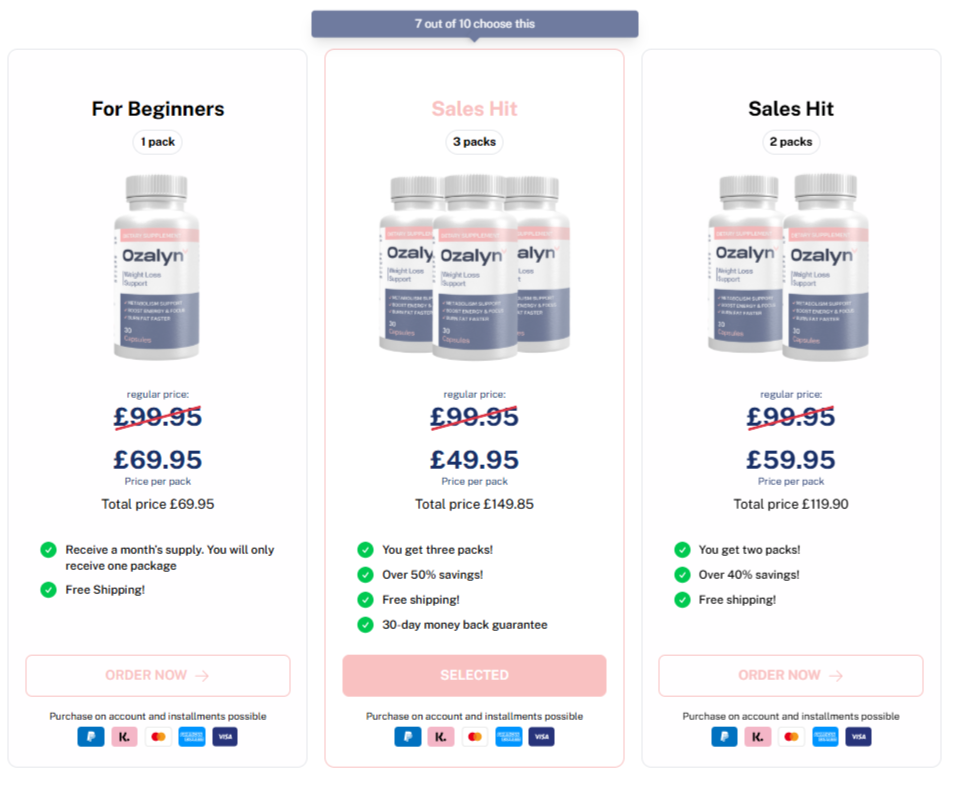Screen dimensions: 958x786
Task: Click the '7 out of 10 choose this' banner
Action: click(x=474, y=23)
